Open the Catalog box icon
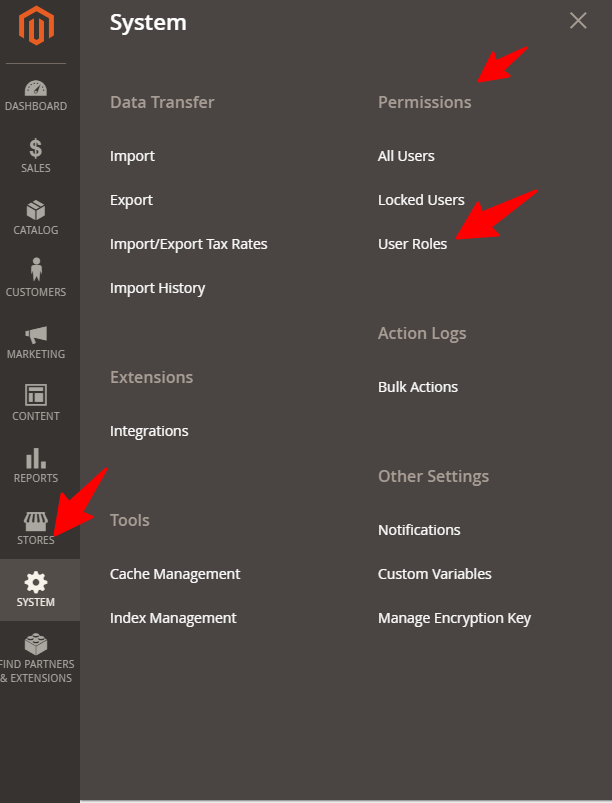 (36, 211)
